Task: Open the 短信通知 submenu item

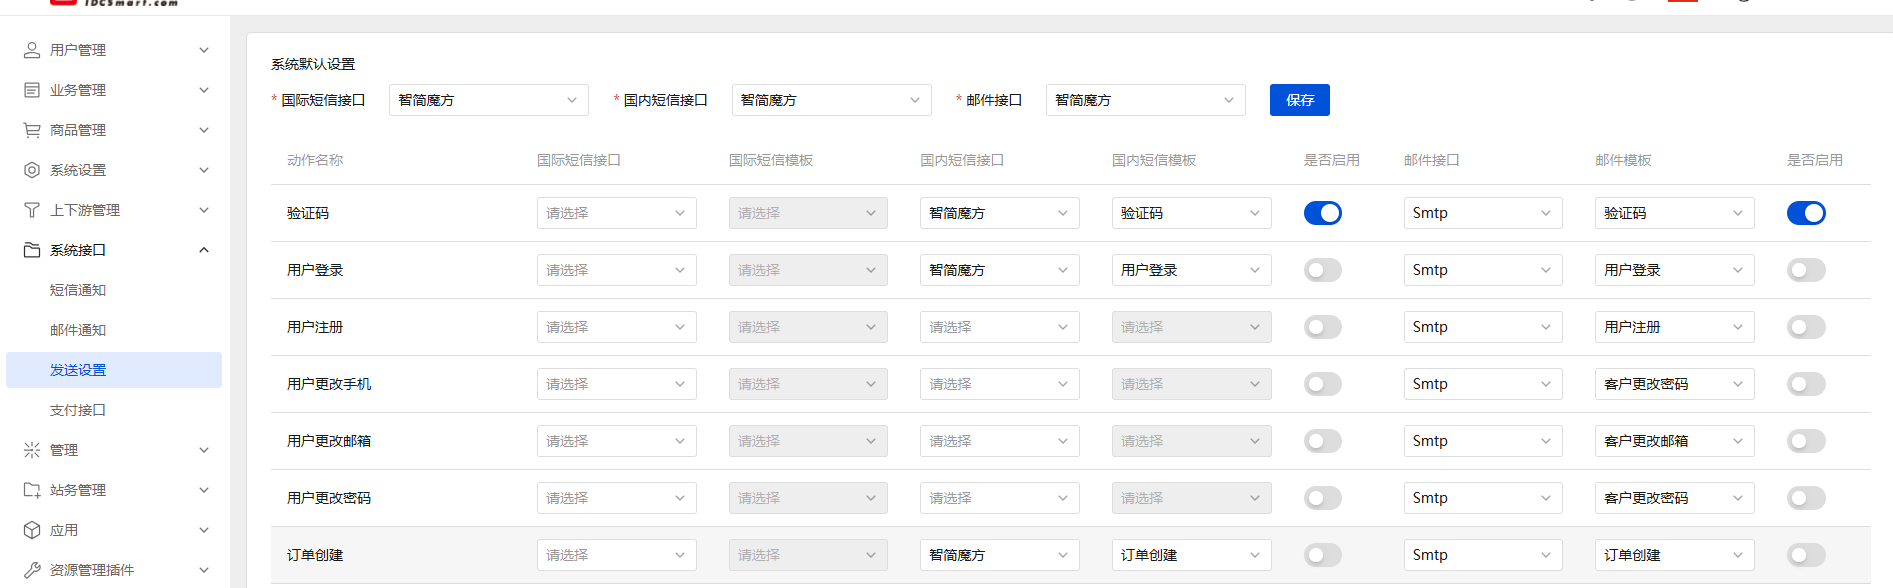Action: coord(78,290)
